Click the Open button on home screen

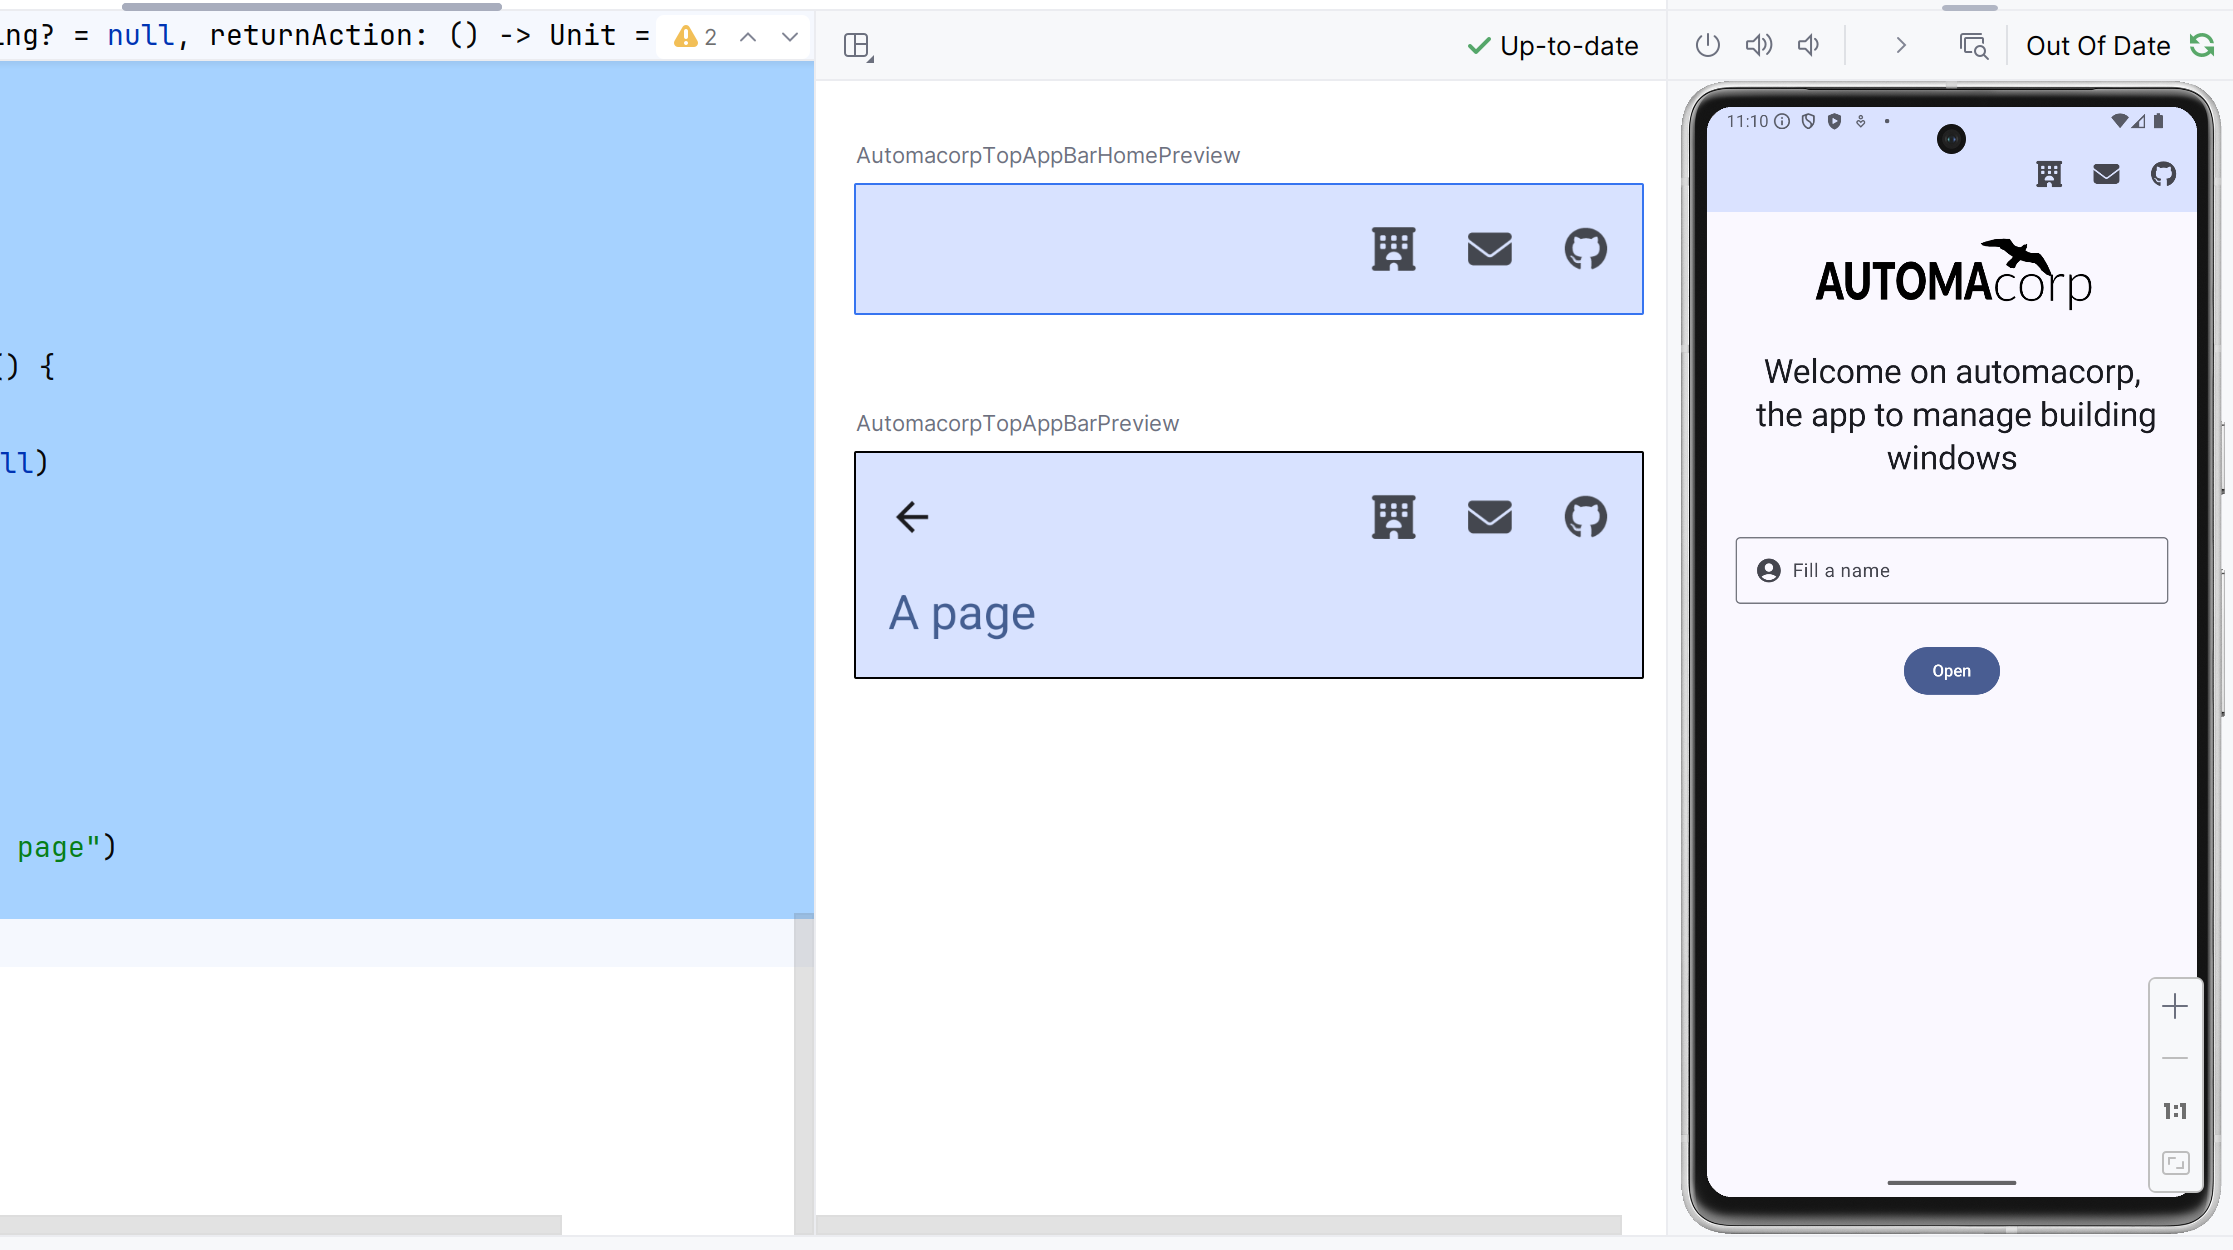pos(1951,670)
